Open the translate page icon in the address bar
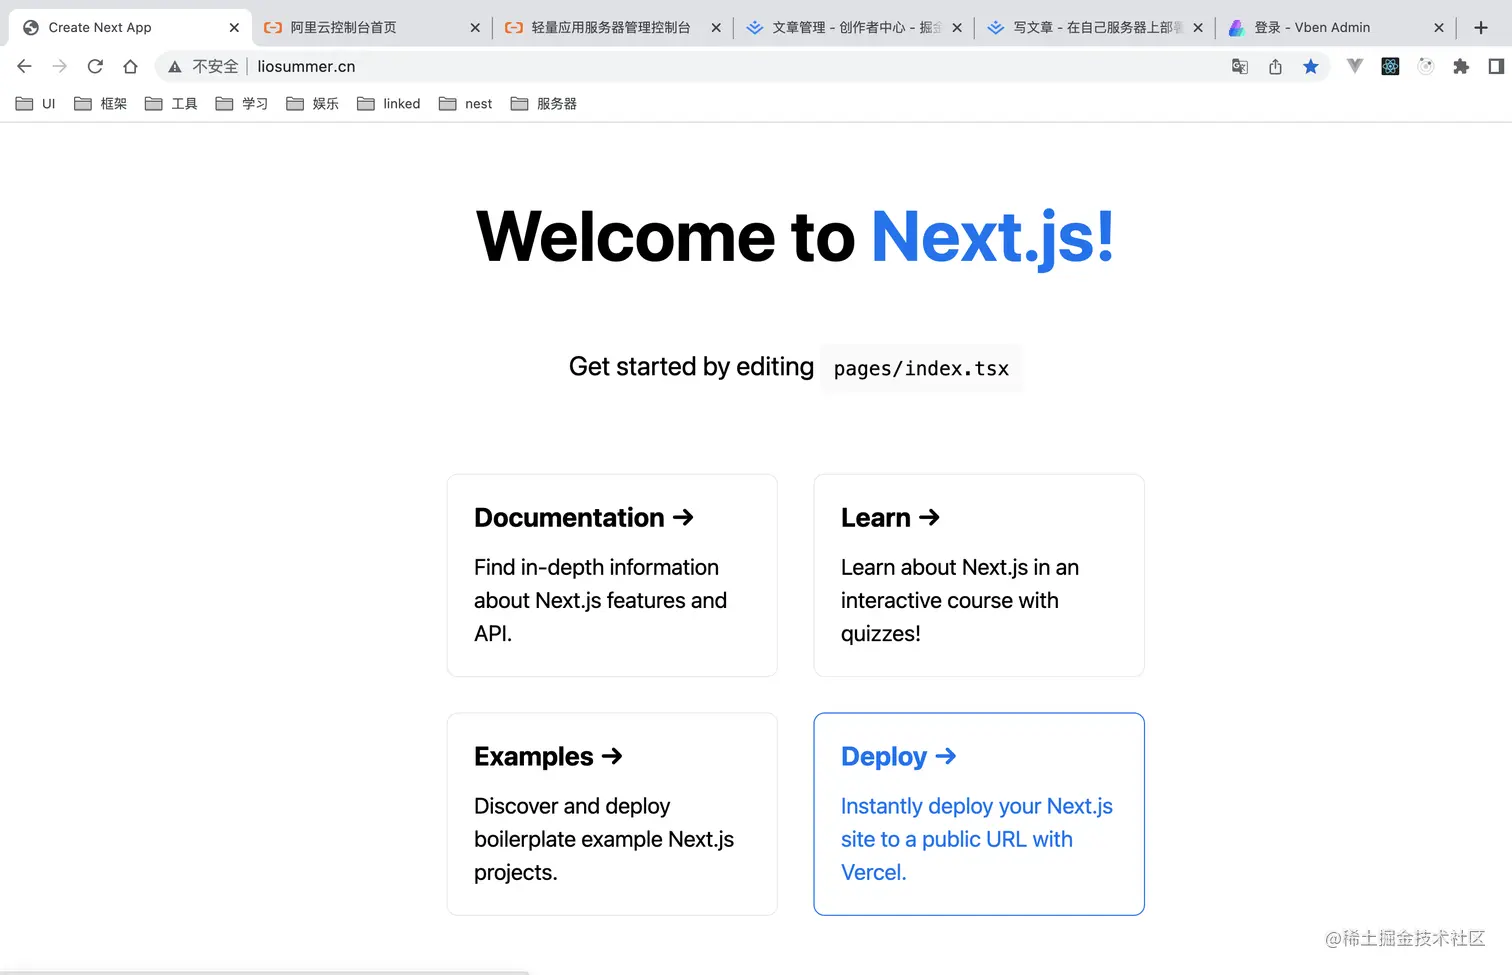The width and height of the screenshot is (1512, 975). [x=1240, y=66]
